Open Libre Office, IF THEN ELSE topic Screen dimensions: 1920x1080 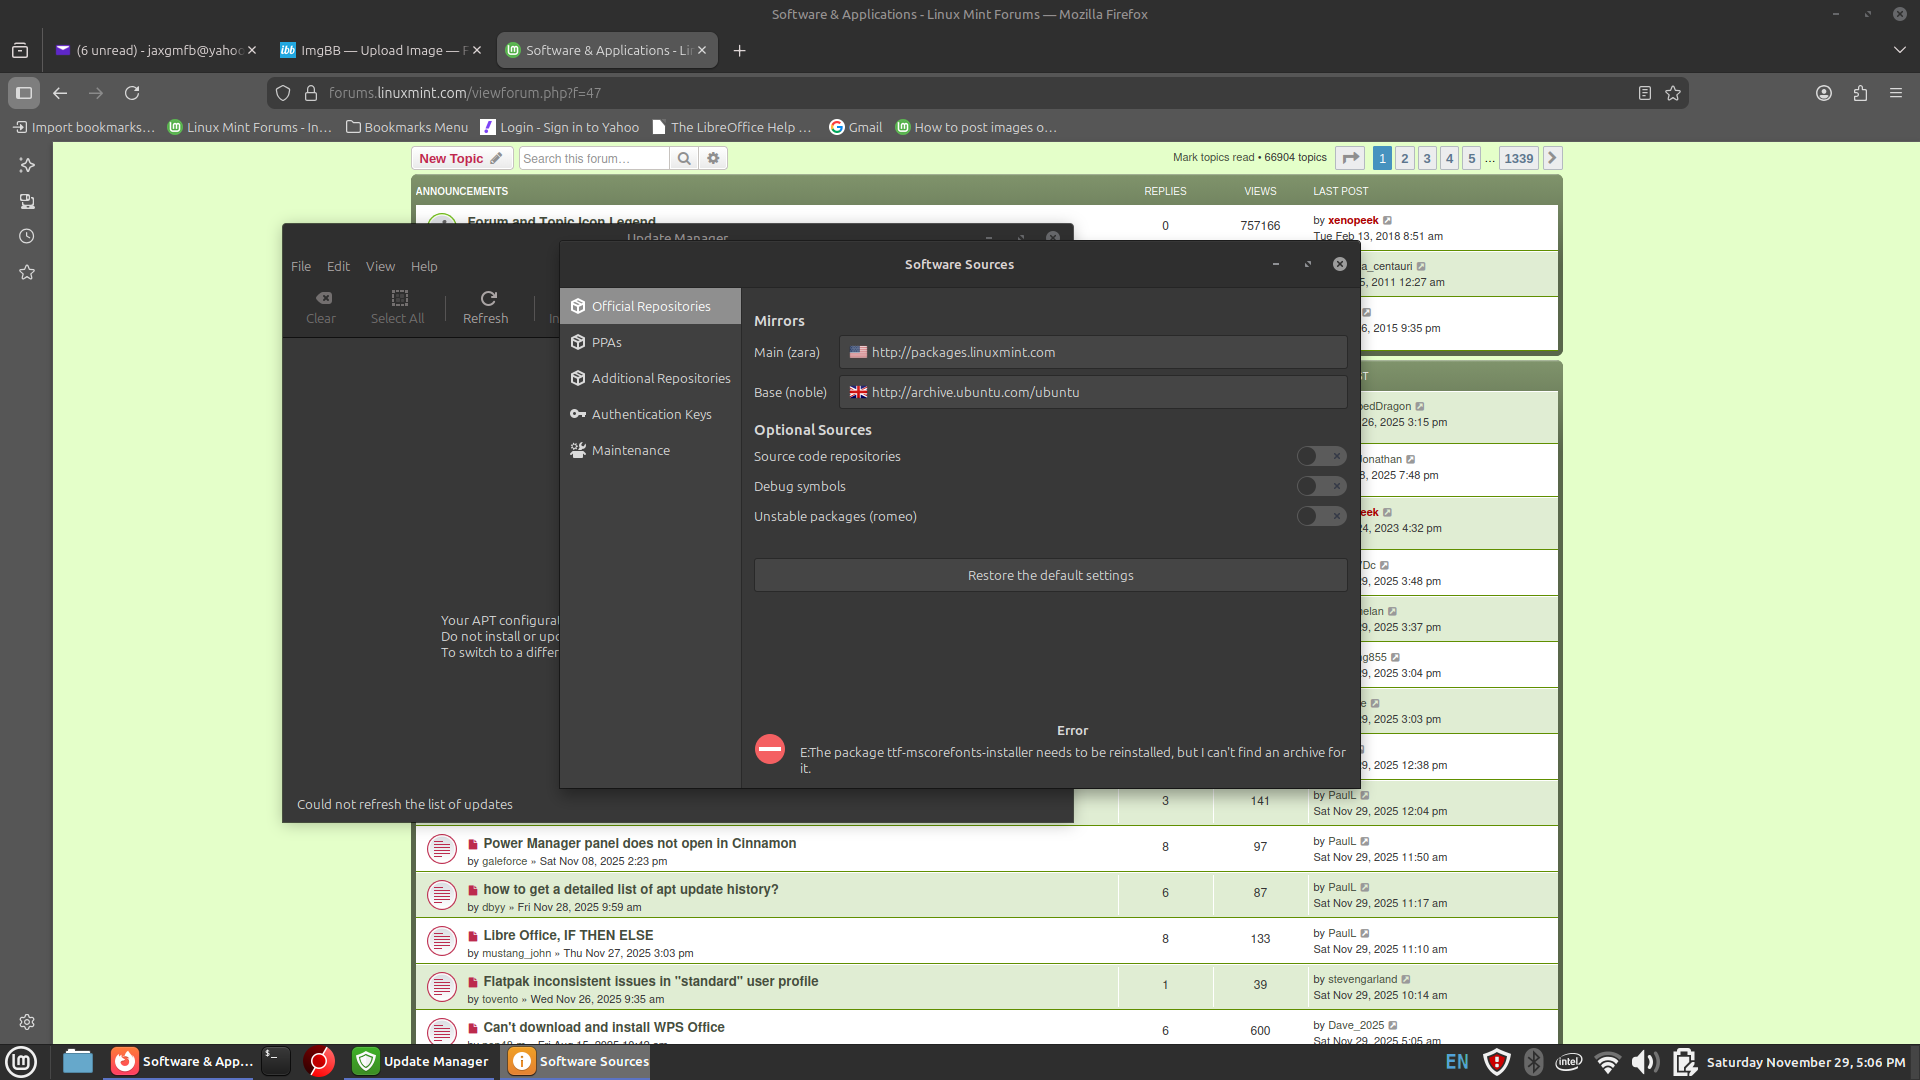pyautogui.click(x=568, y=935)
